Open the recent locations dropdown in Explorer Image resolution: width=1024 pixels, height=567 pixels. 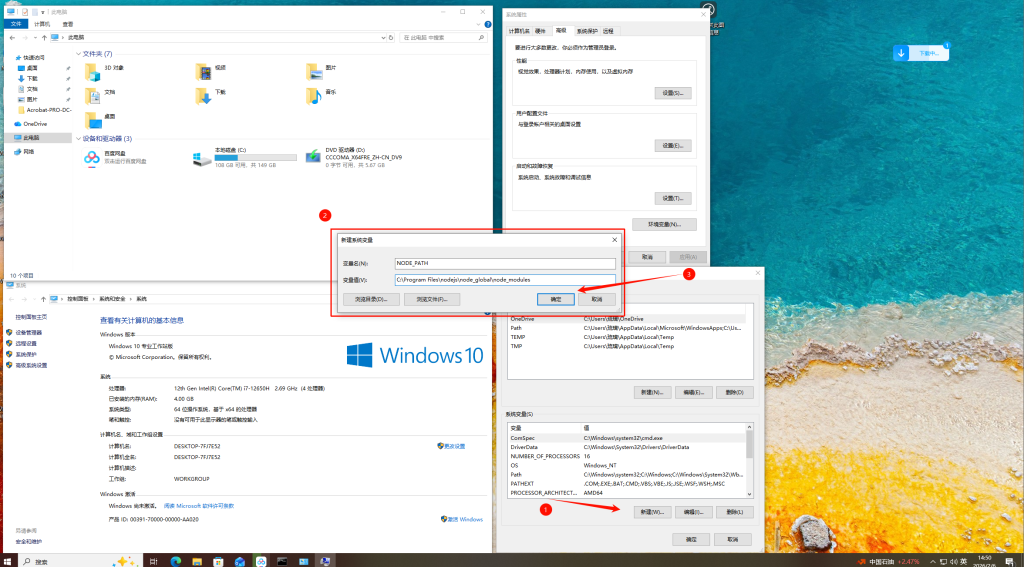coord(35,38)
